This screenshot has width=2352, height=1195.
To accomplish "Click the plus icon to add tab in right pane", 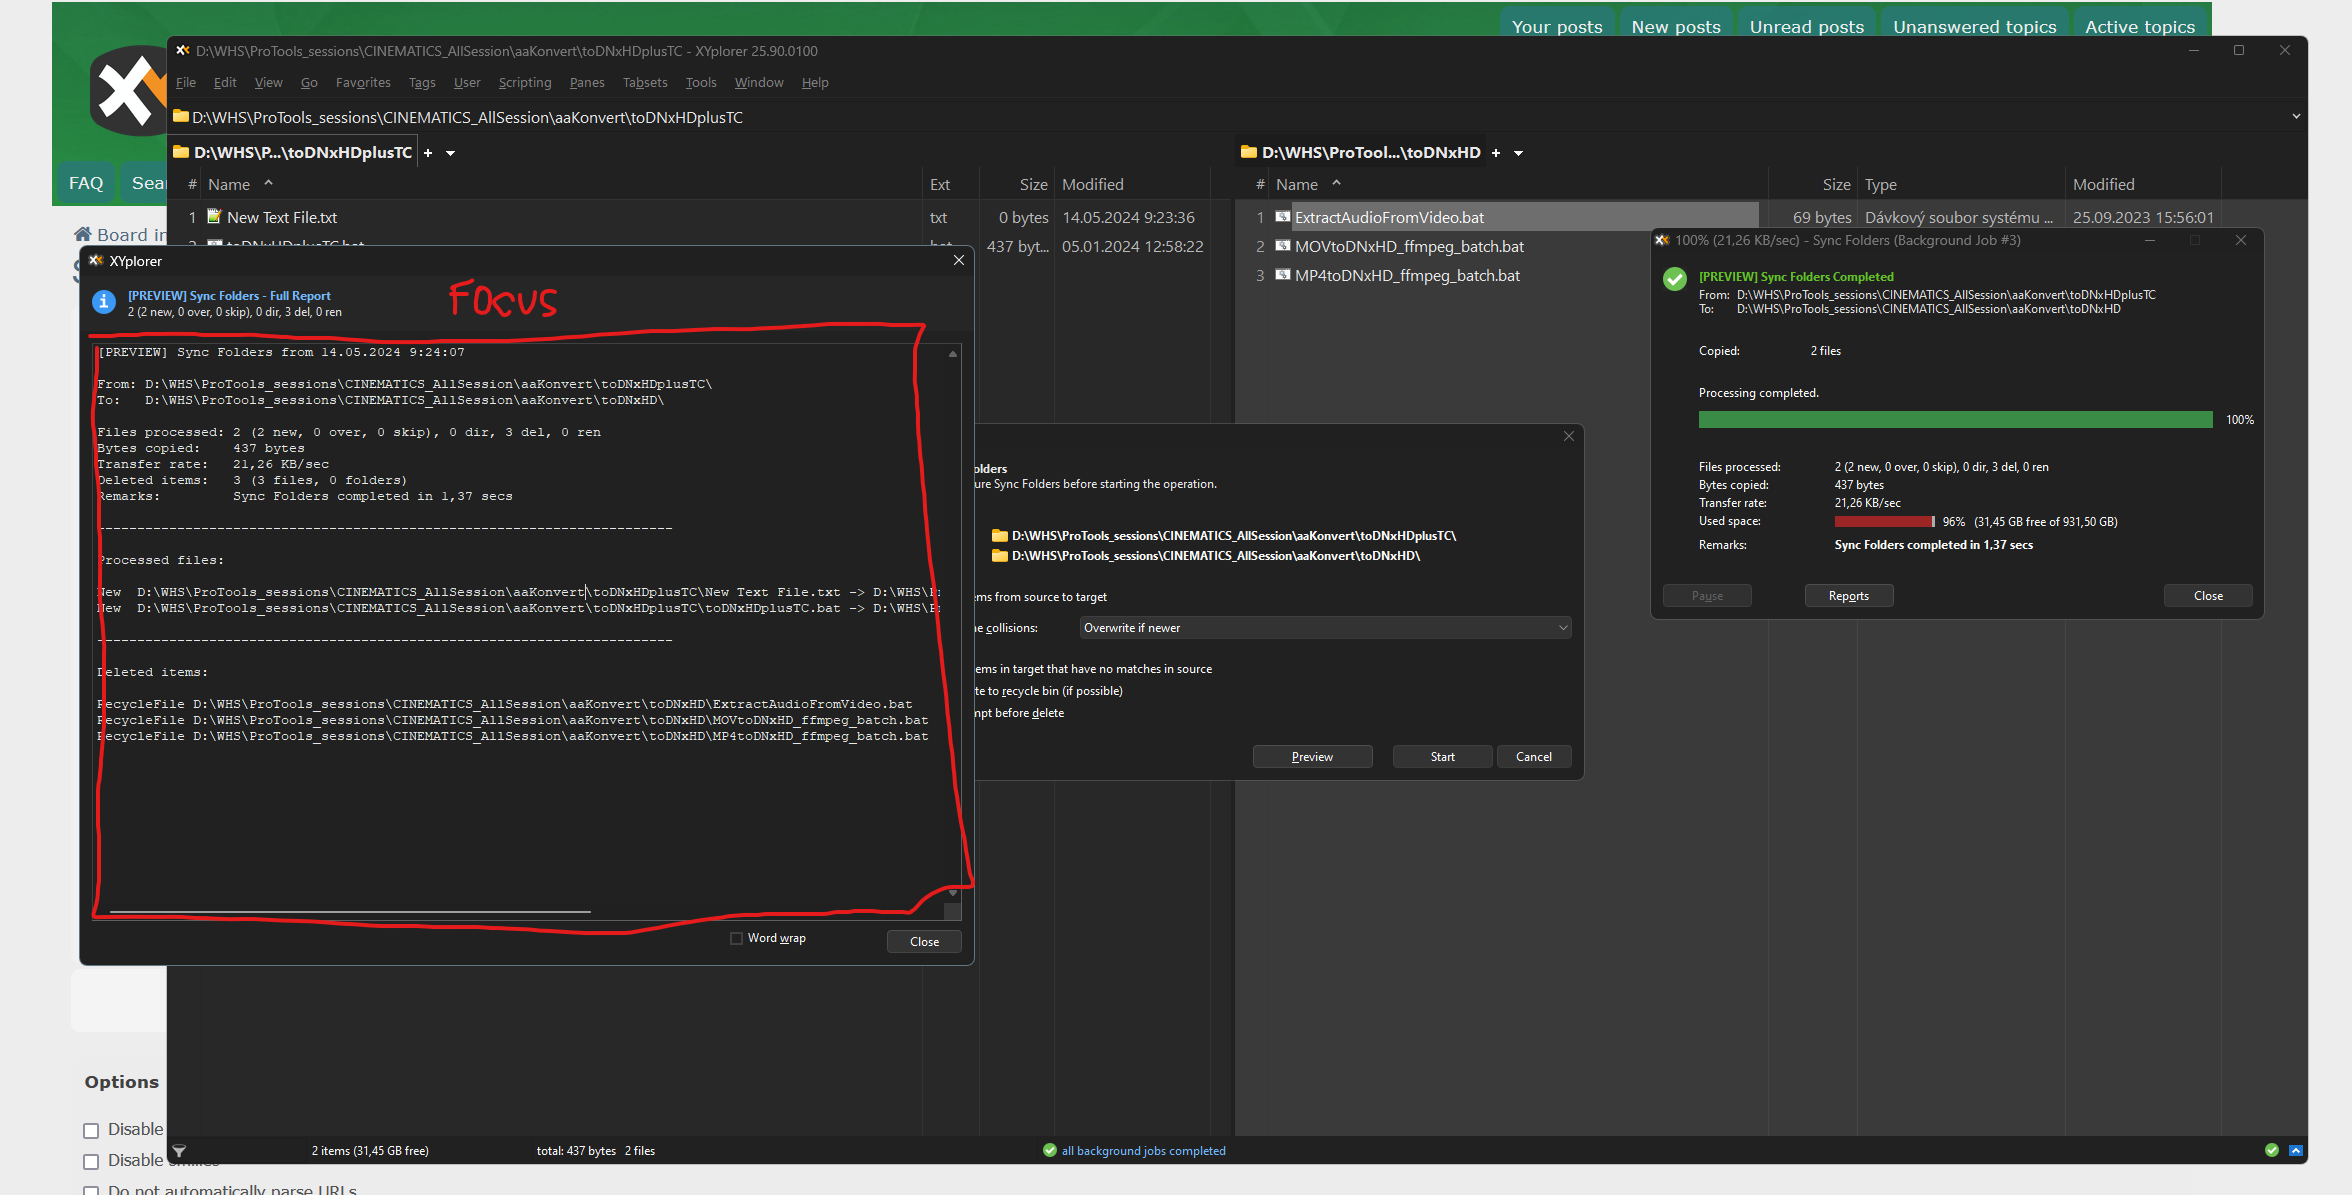I will tap(1496, 153).
